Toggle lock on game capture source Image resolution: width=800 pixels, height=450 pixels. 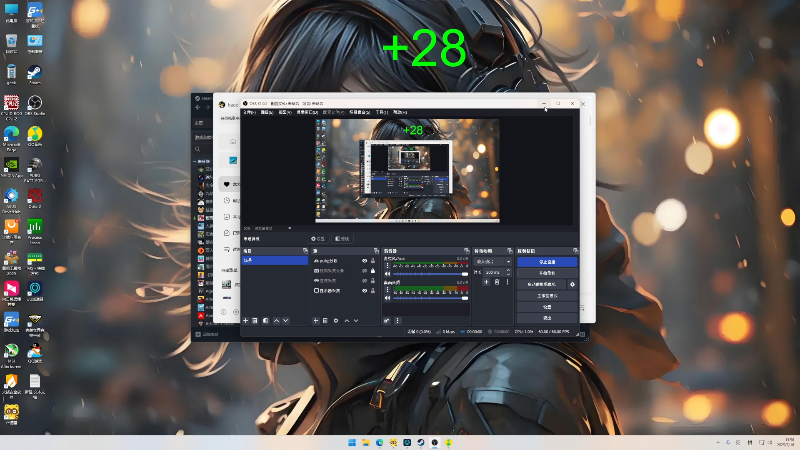(373, 281)
